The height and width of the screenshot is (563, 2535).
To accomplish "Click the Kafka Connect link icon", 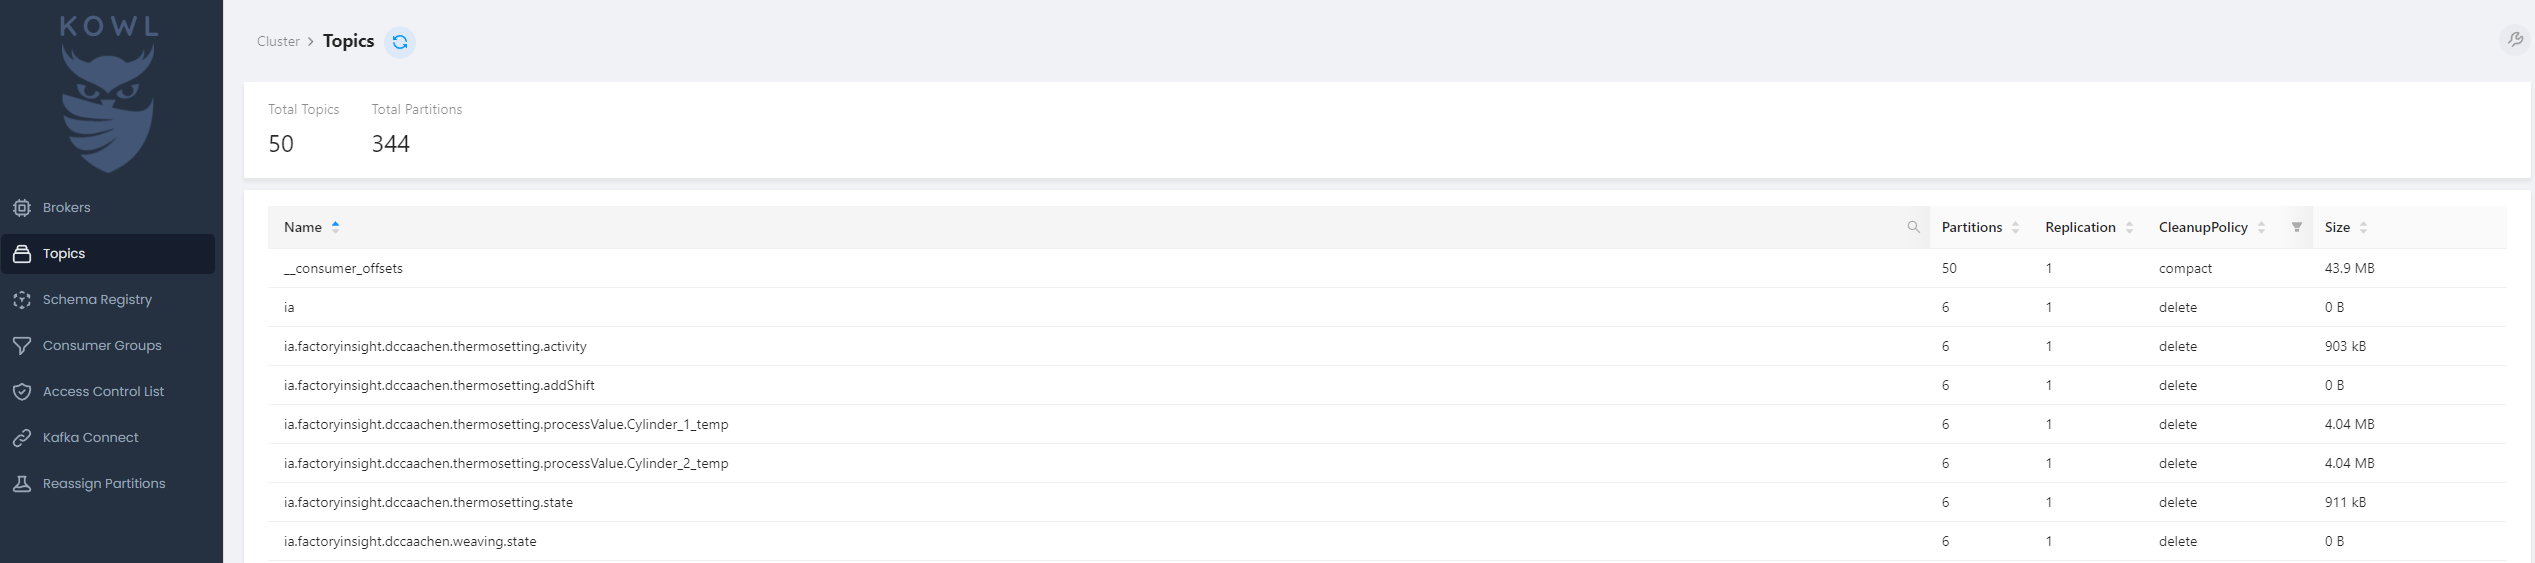I will [x=22, y=438].
